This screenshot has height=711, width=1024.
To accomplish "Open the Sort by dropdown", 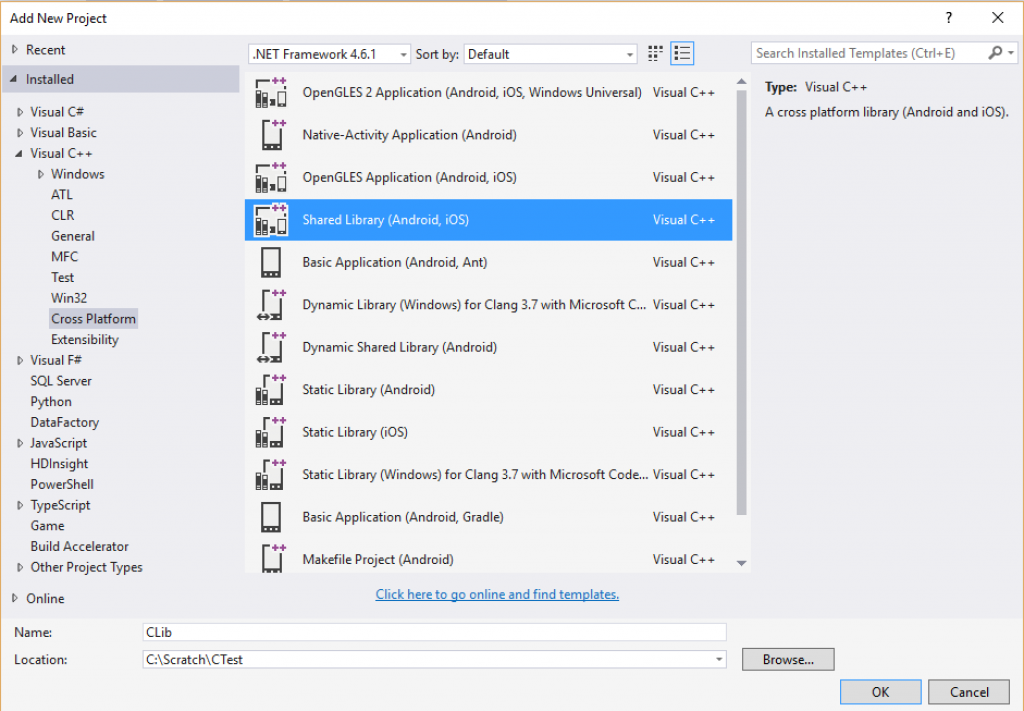I will click(630, 53).
